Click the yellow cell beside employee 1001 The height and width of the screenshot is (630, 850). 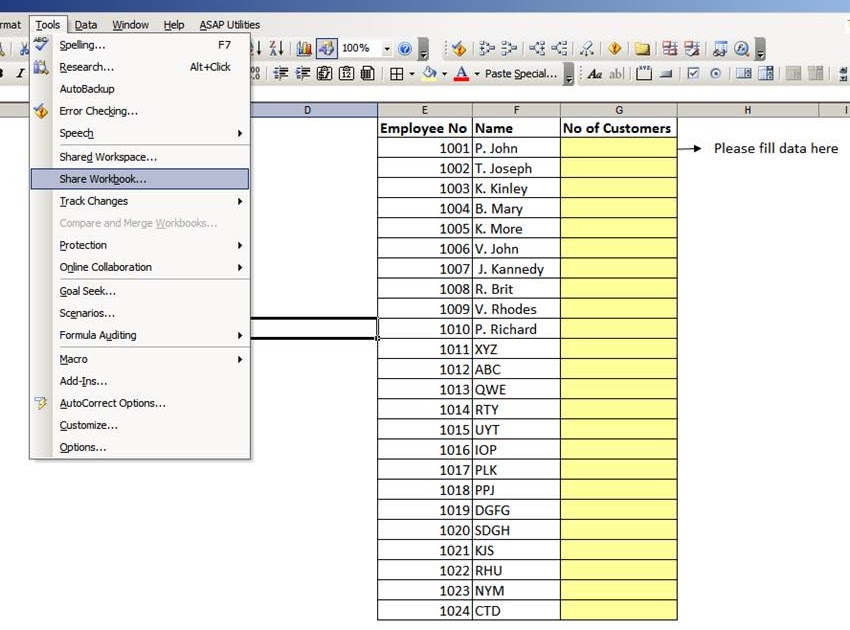click(x=618, y=148)
